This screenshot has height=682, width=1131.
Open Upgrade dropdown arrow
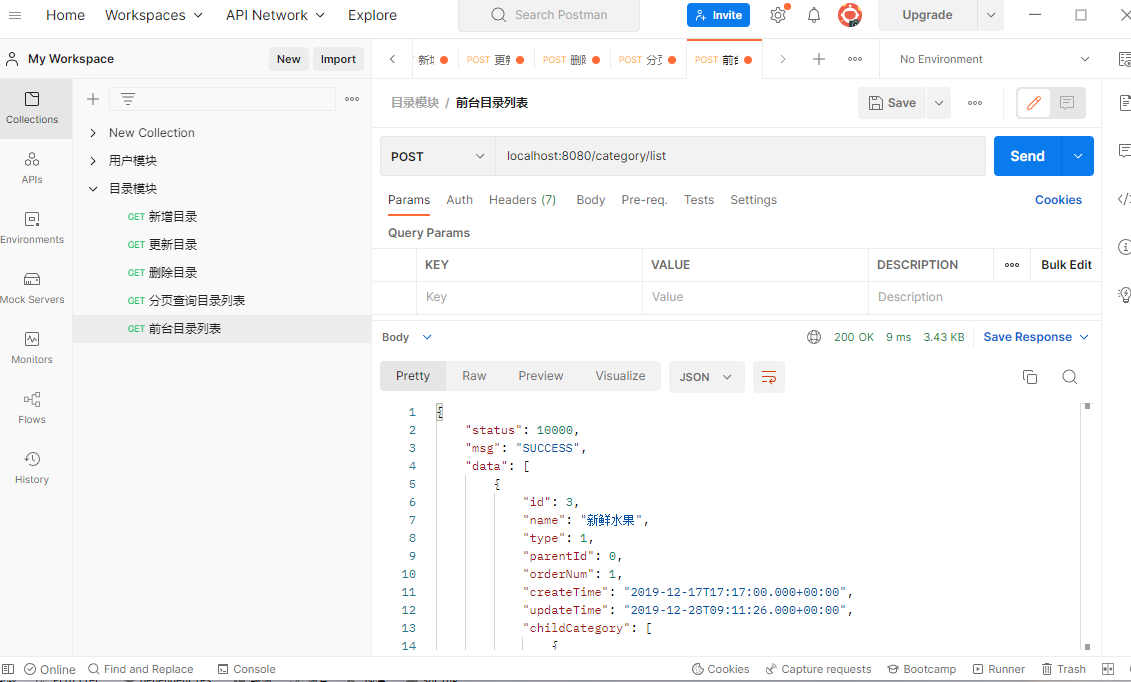[x=990, y=15]
